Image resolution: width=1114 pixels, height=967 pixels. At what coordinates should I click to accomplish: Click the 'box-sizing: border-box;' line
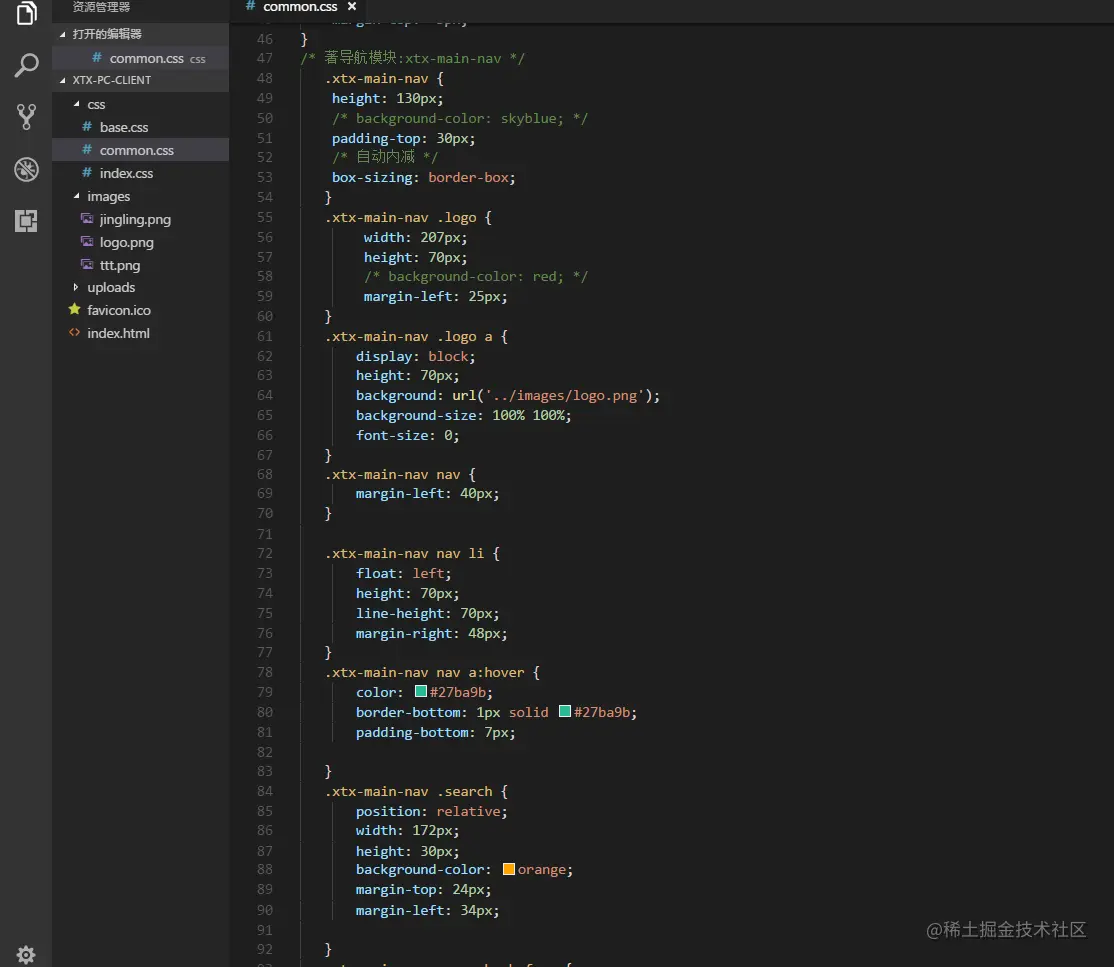(x=423, y=178)
